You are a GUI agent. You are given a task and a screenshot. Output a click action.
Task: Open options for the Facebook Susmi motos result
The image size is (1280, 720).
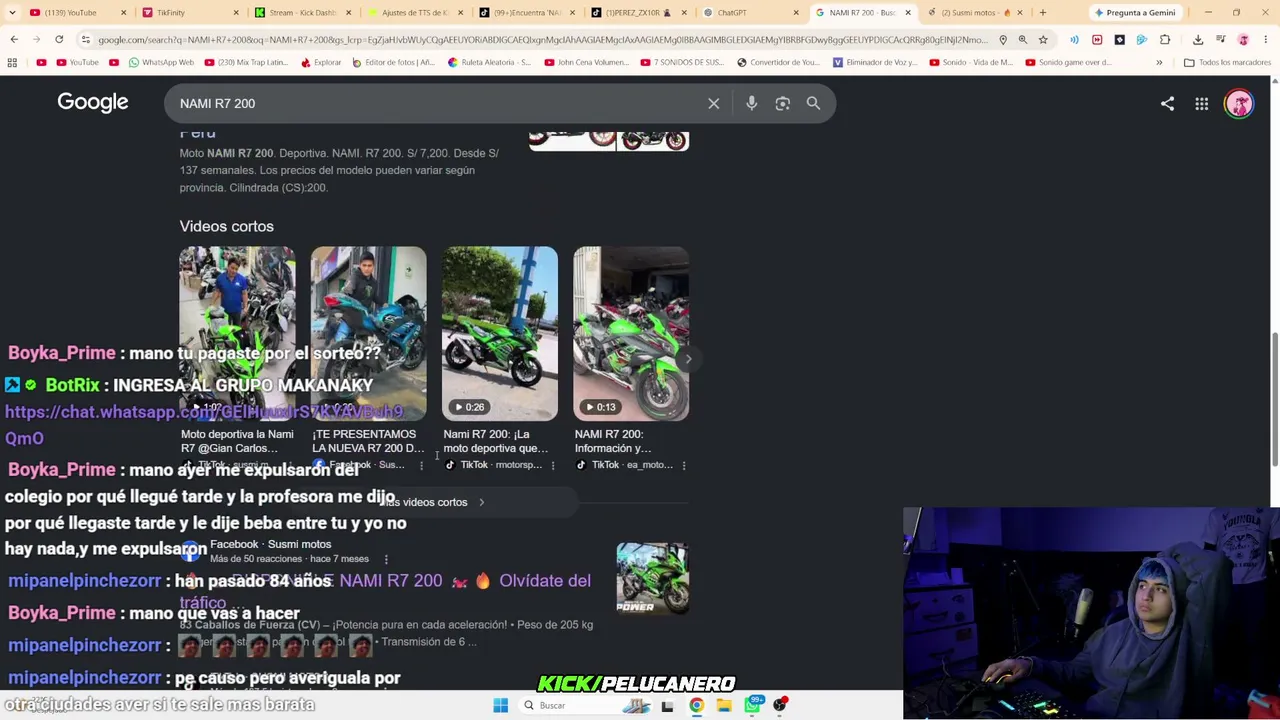386,559
